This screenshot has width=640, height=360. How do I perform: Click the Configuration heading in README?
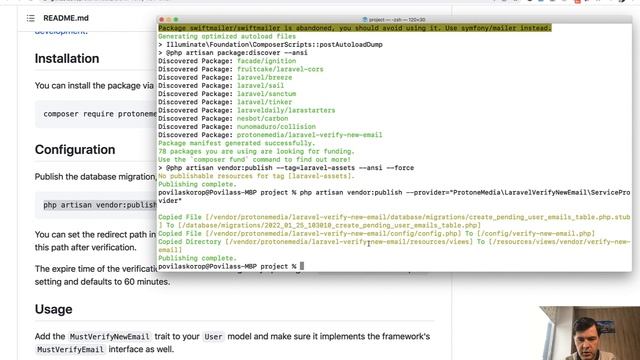(75, 149)
